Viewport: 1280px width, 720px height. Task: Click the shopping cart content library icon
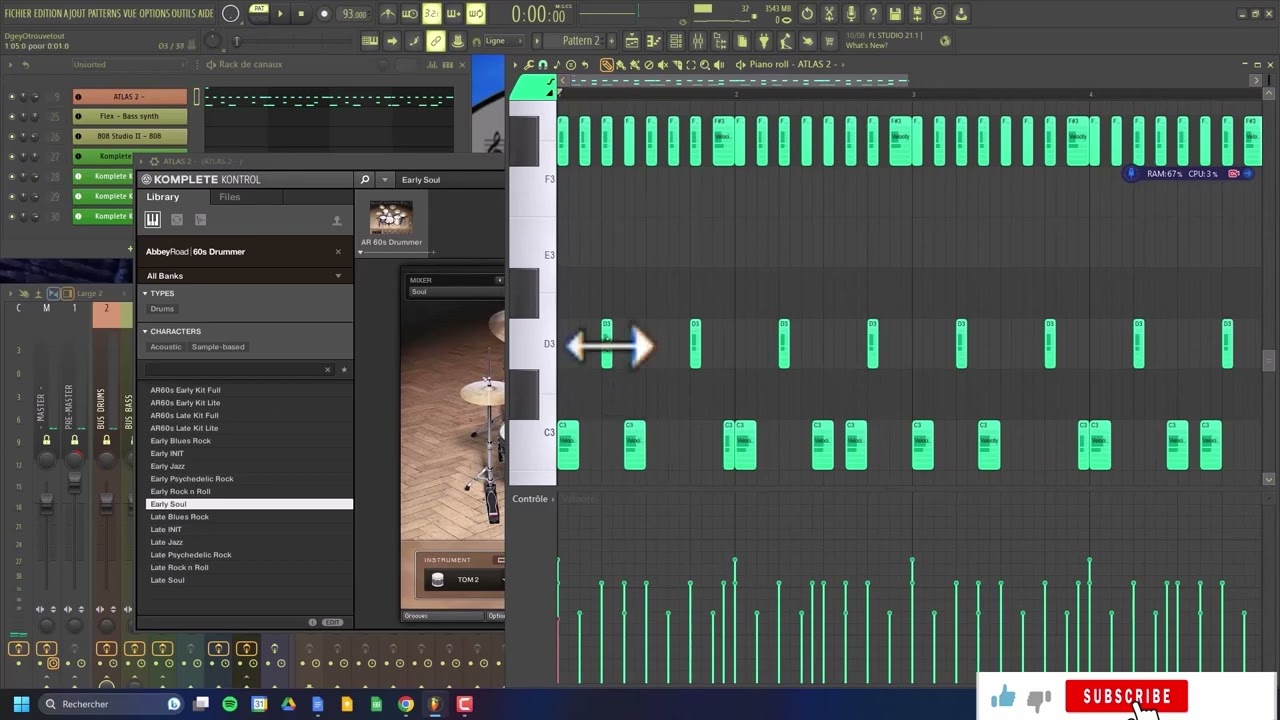tap(830, 41)
